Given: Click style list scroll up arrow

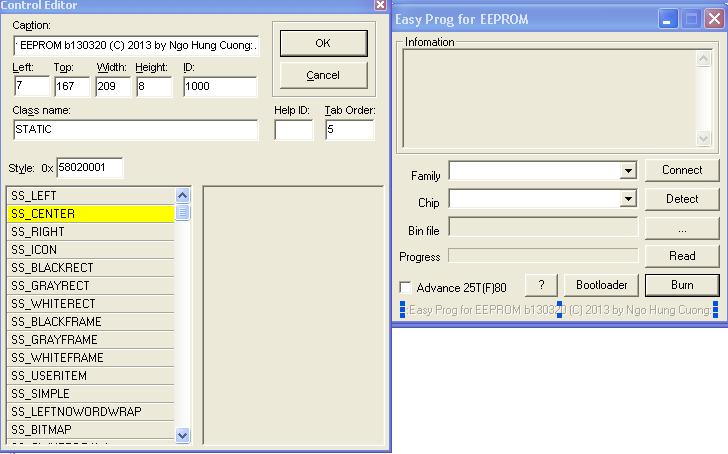Looking at the screenshot, I should pyautogui.click(x=182, y=196).
